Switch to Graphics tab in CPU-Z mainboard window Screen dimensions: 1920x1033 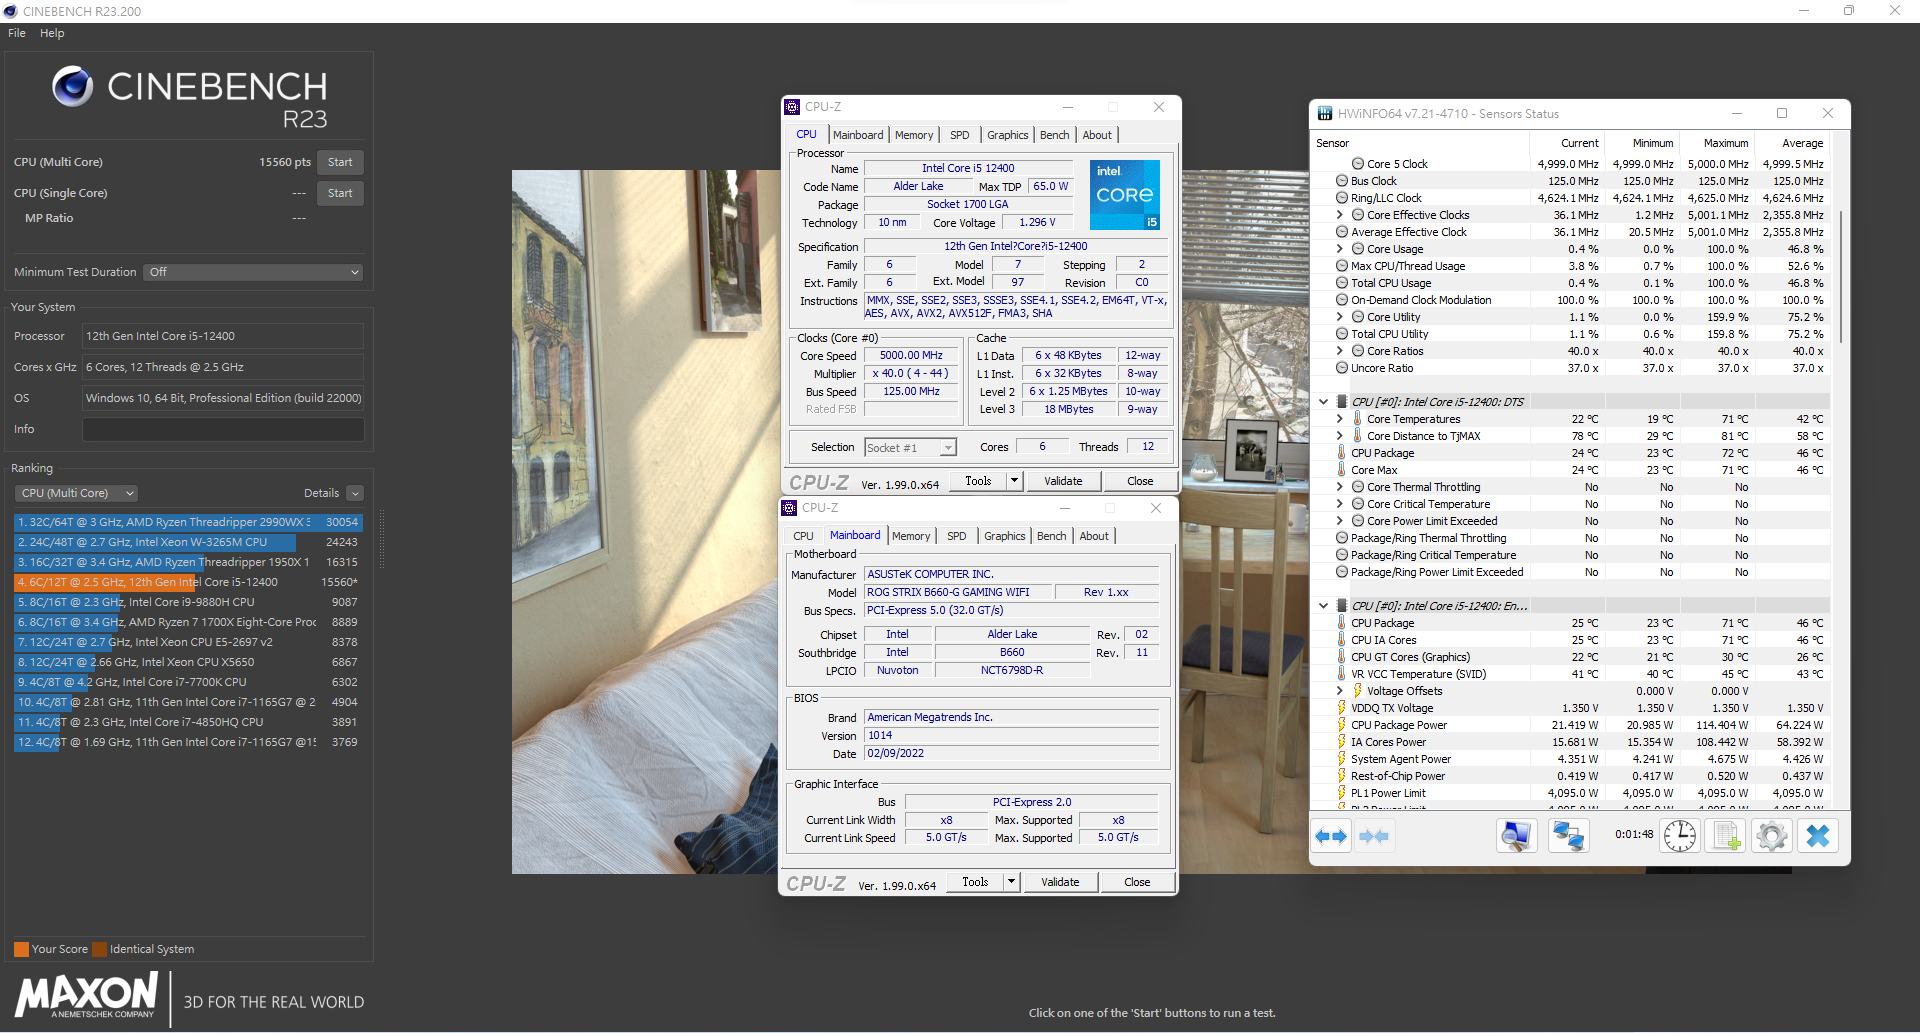pos(1005,536)
